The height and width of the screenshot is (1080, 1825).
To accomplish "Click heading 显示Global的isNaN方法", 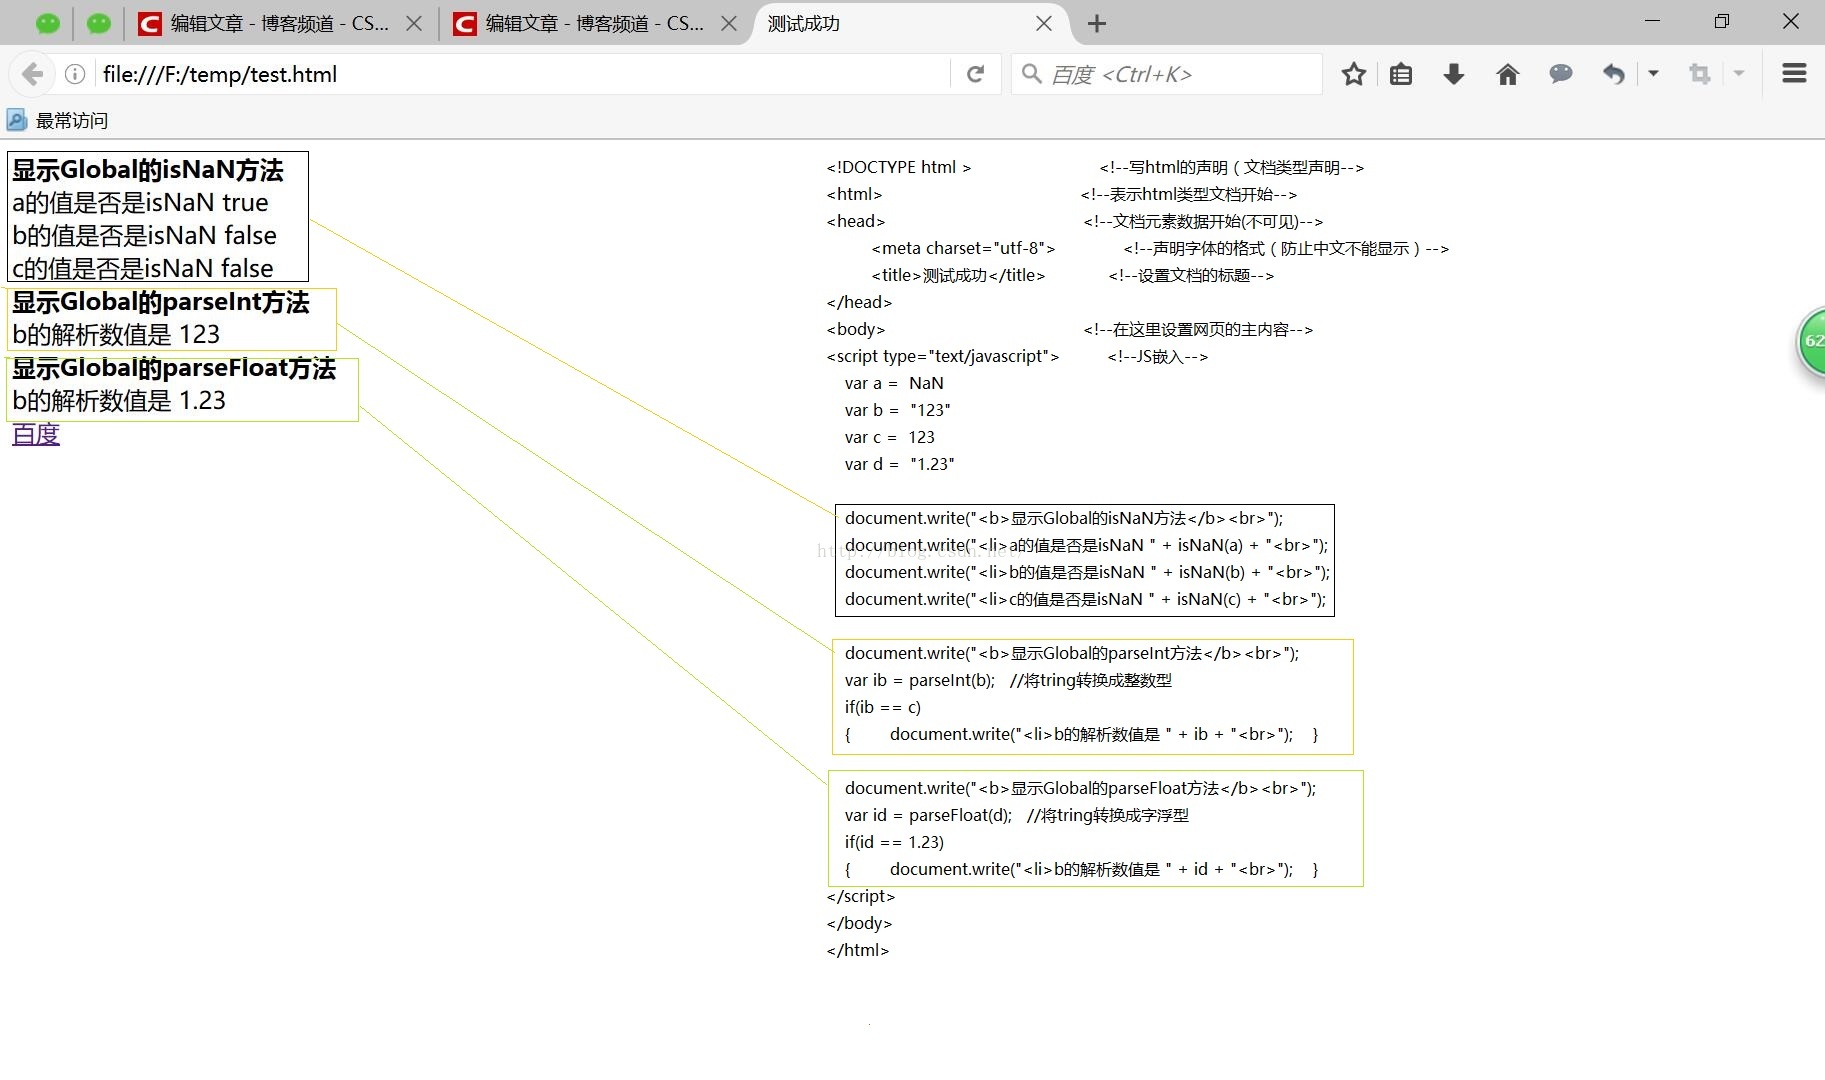I will [x=148, y=170].
